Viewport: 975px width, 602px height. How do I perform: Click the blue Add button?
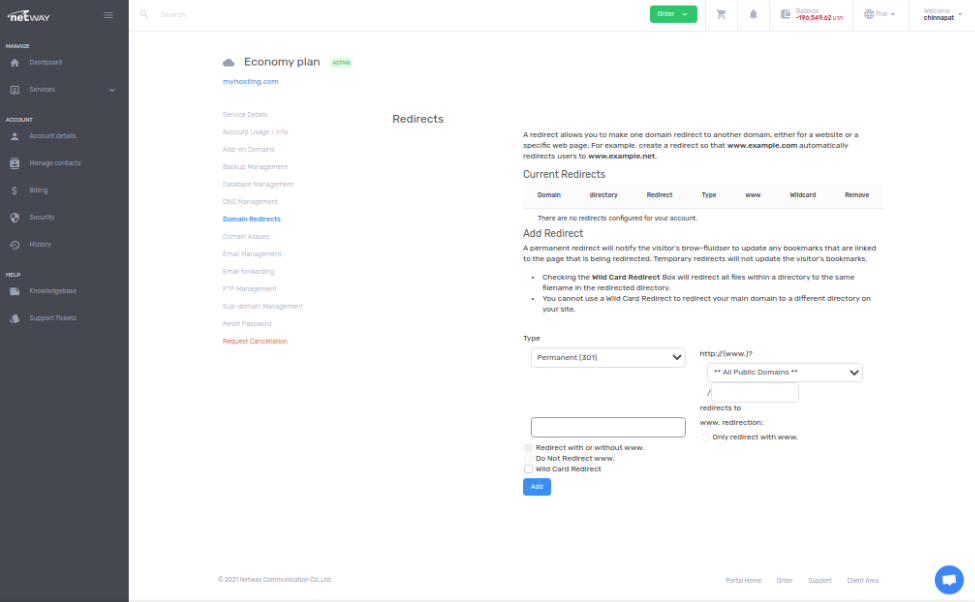tap(536, 487)
